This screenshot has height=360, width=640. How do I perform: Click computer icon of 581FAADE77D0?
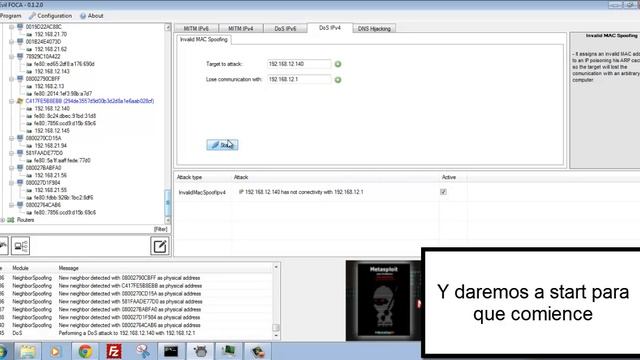(20, 153)
